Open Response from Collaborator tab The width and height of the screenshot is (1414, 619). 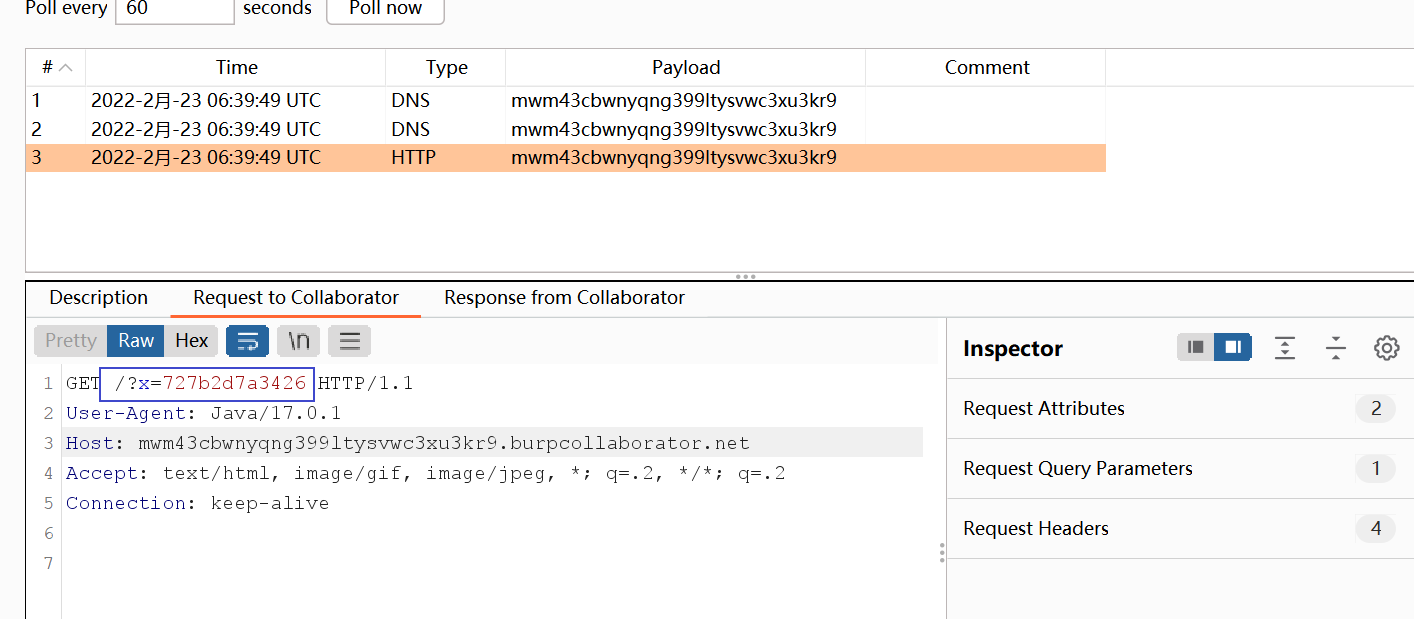(x=564, y=298)
